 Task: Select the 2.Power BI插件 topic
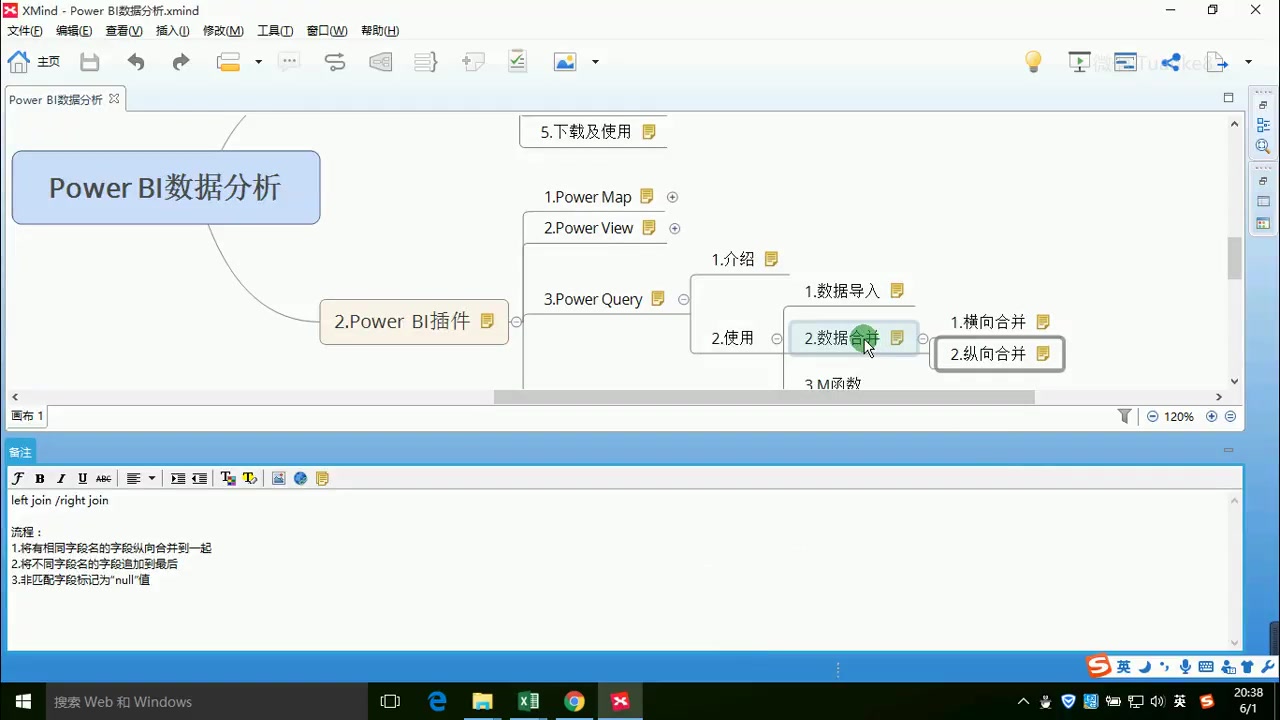[414, 321]
